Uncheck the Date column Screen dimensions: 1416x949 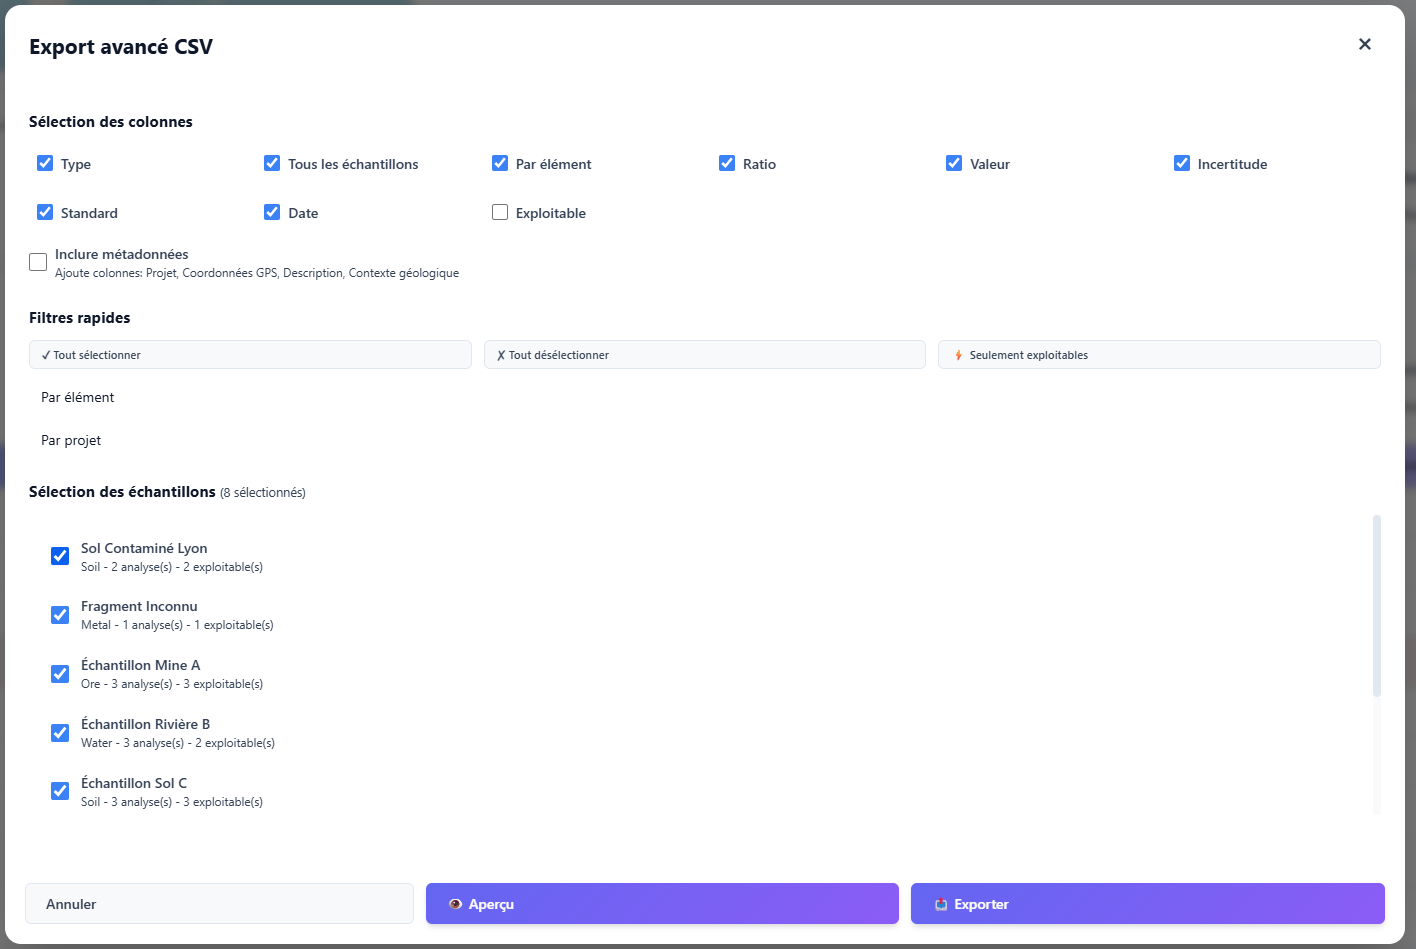pos(272,211)
